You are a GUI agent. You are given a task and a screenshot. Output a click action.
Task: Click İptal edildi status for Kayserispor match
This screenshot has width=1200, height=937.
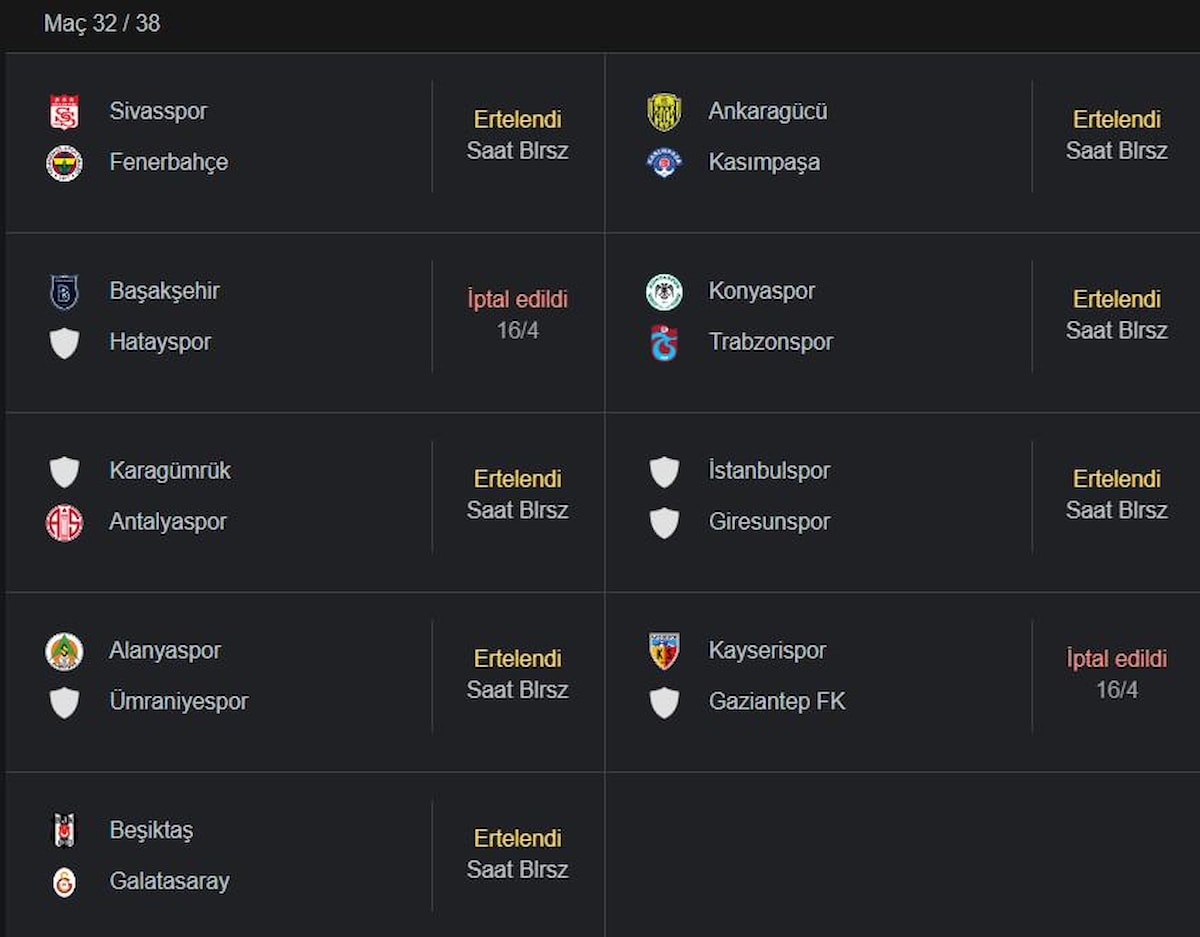coord(1117,659)
